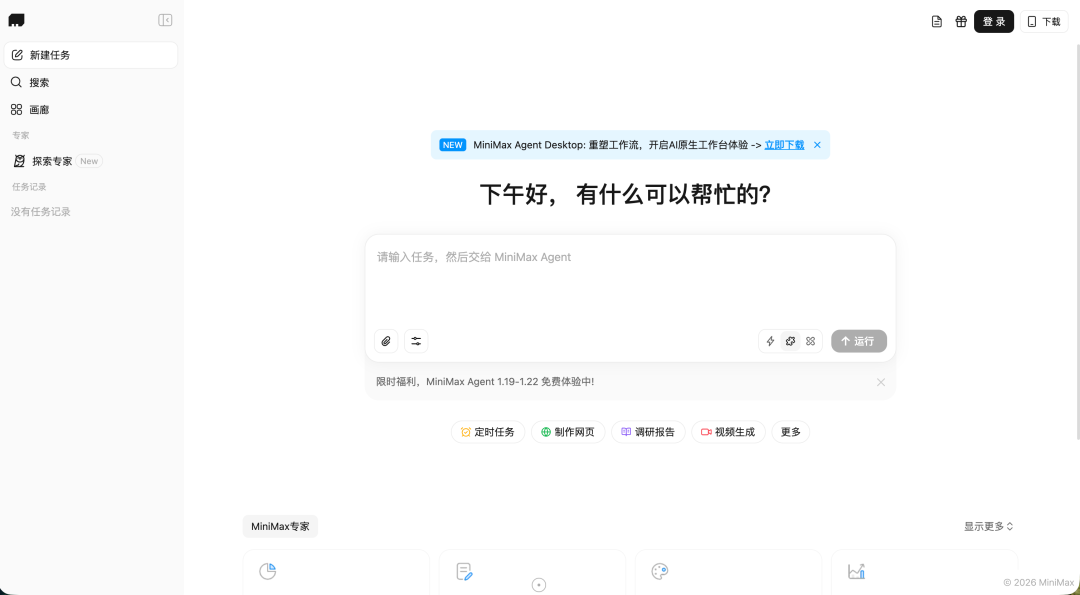Click the gift promotions icon
The image size is (1080, 595).
click(x=960, y=20)
